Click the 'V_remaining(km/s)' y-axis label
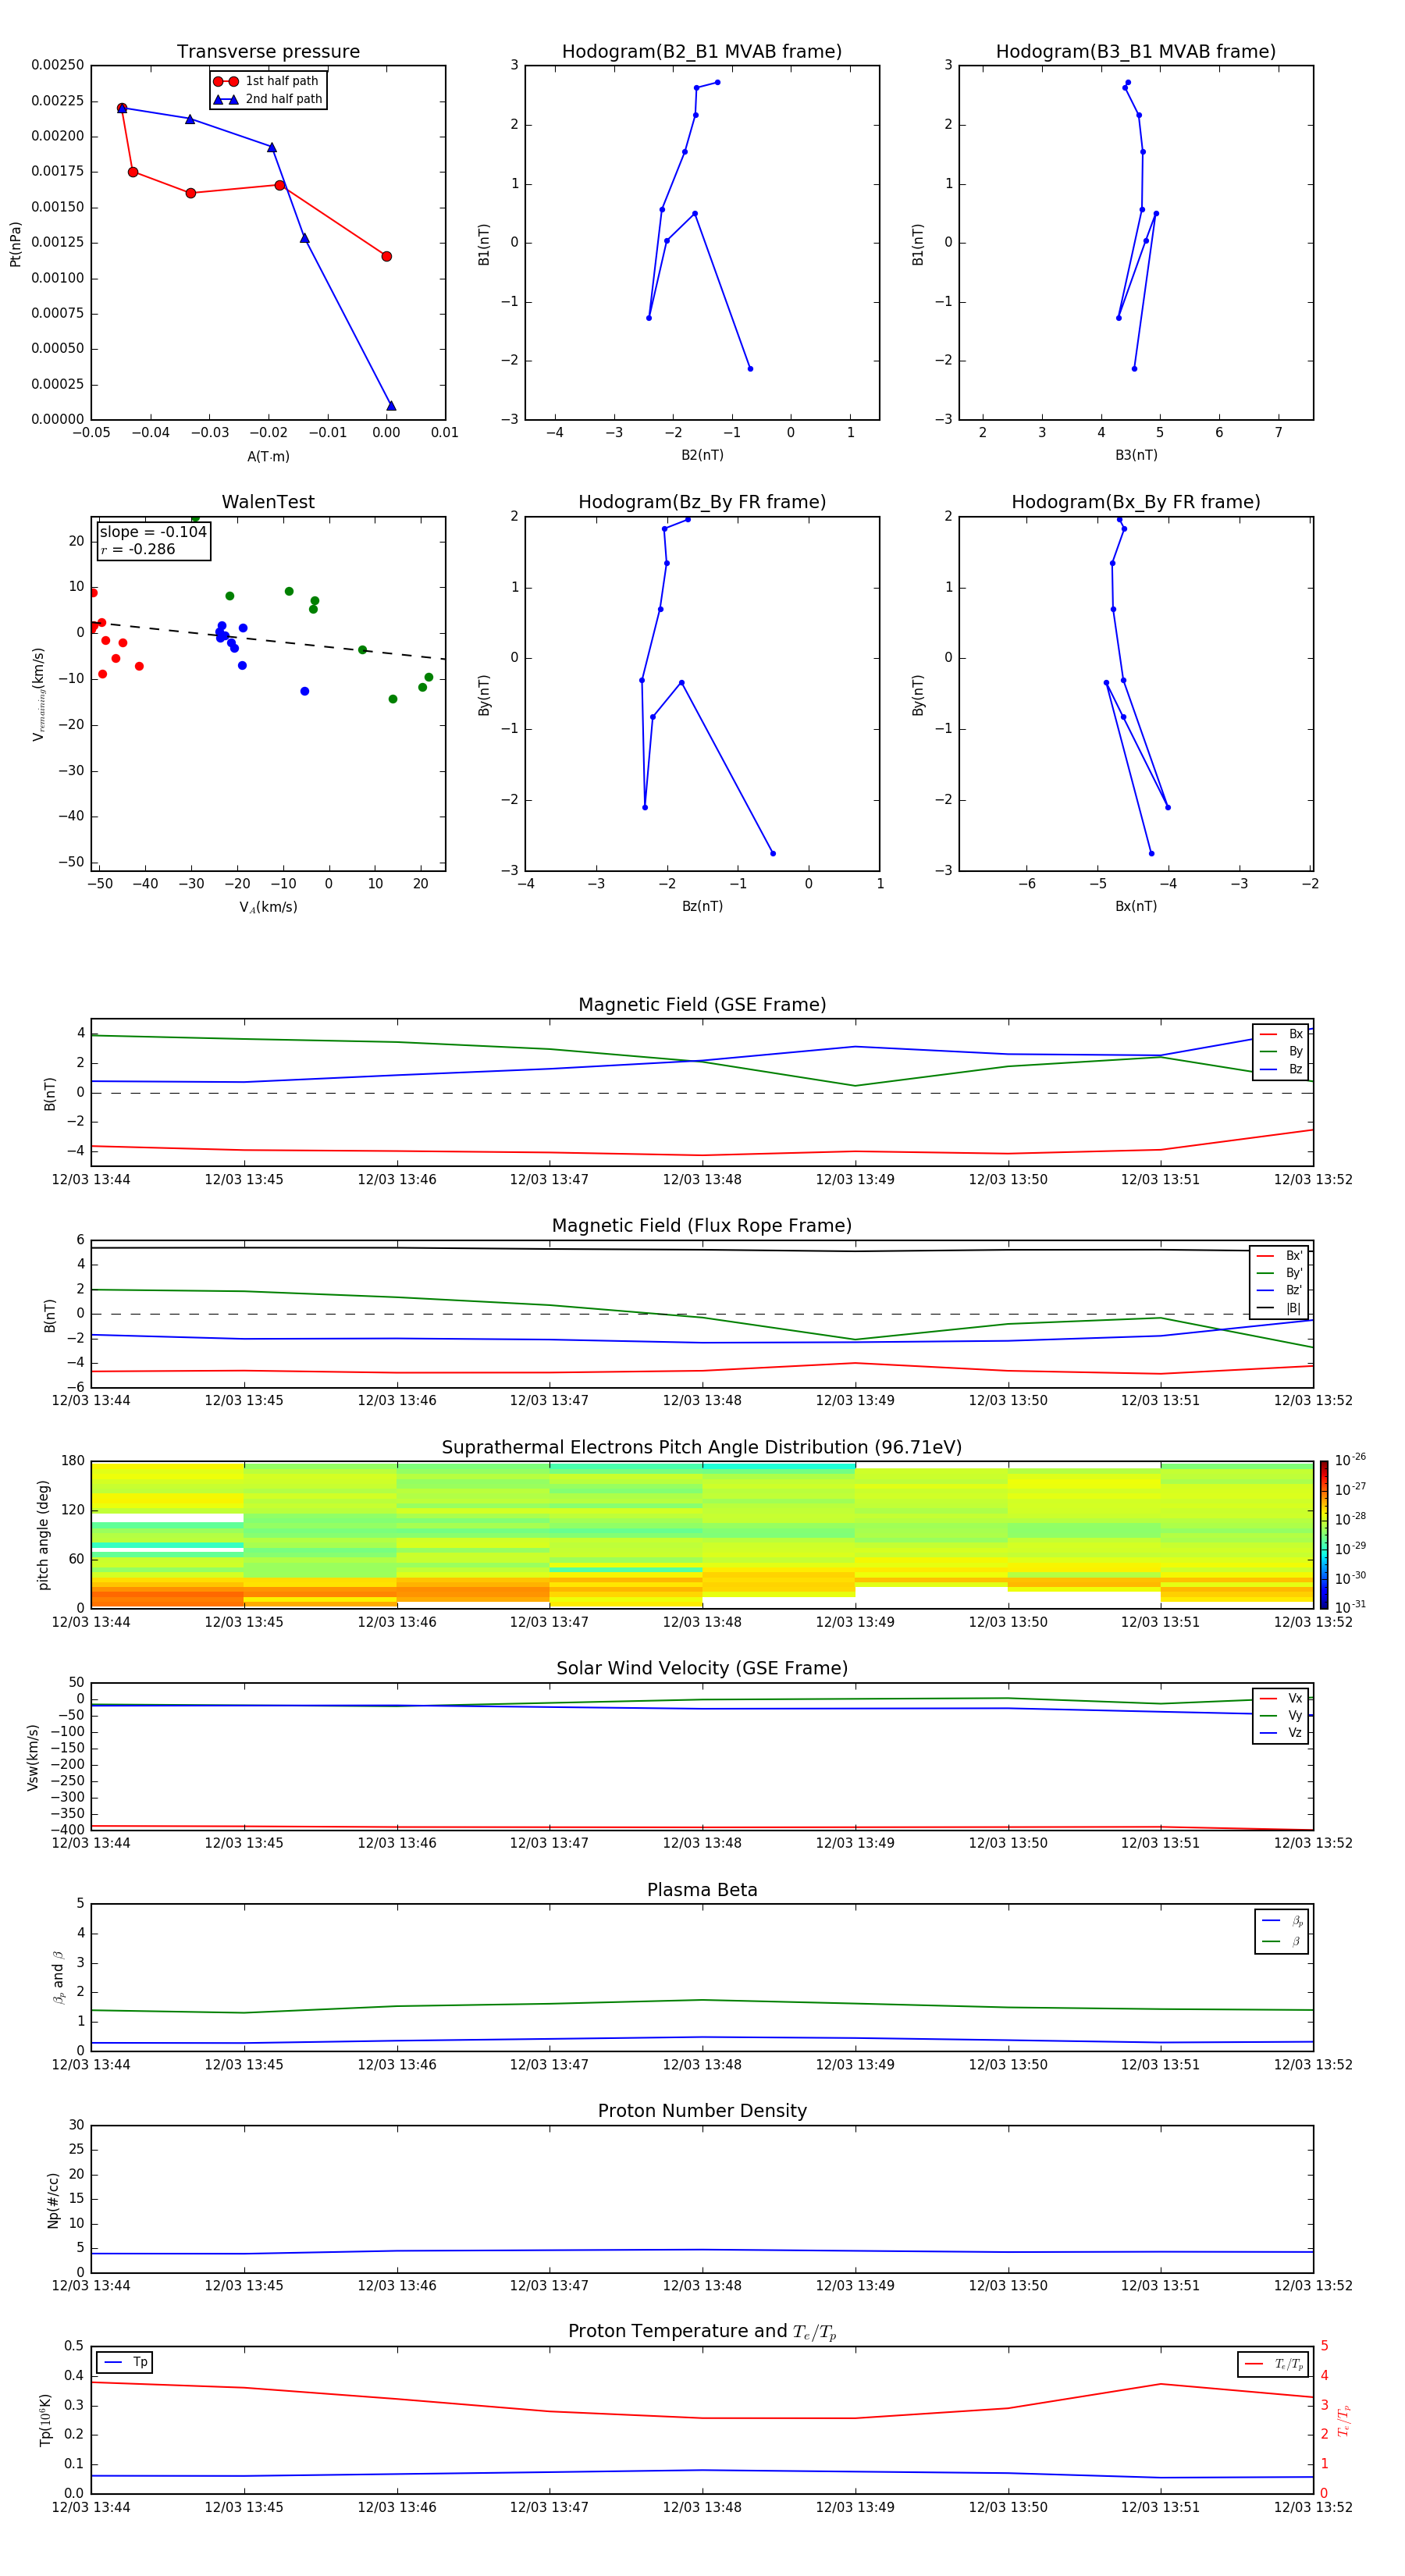Viewport: 1405px width, 2576px height. coord(38,694)
